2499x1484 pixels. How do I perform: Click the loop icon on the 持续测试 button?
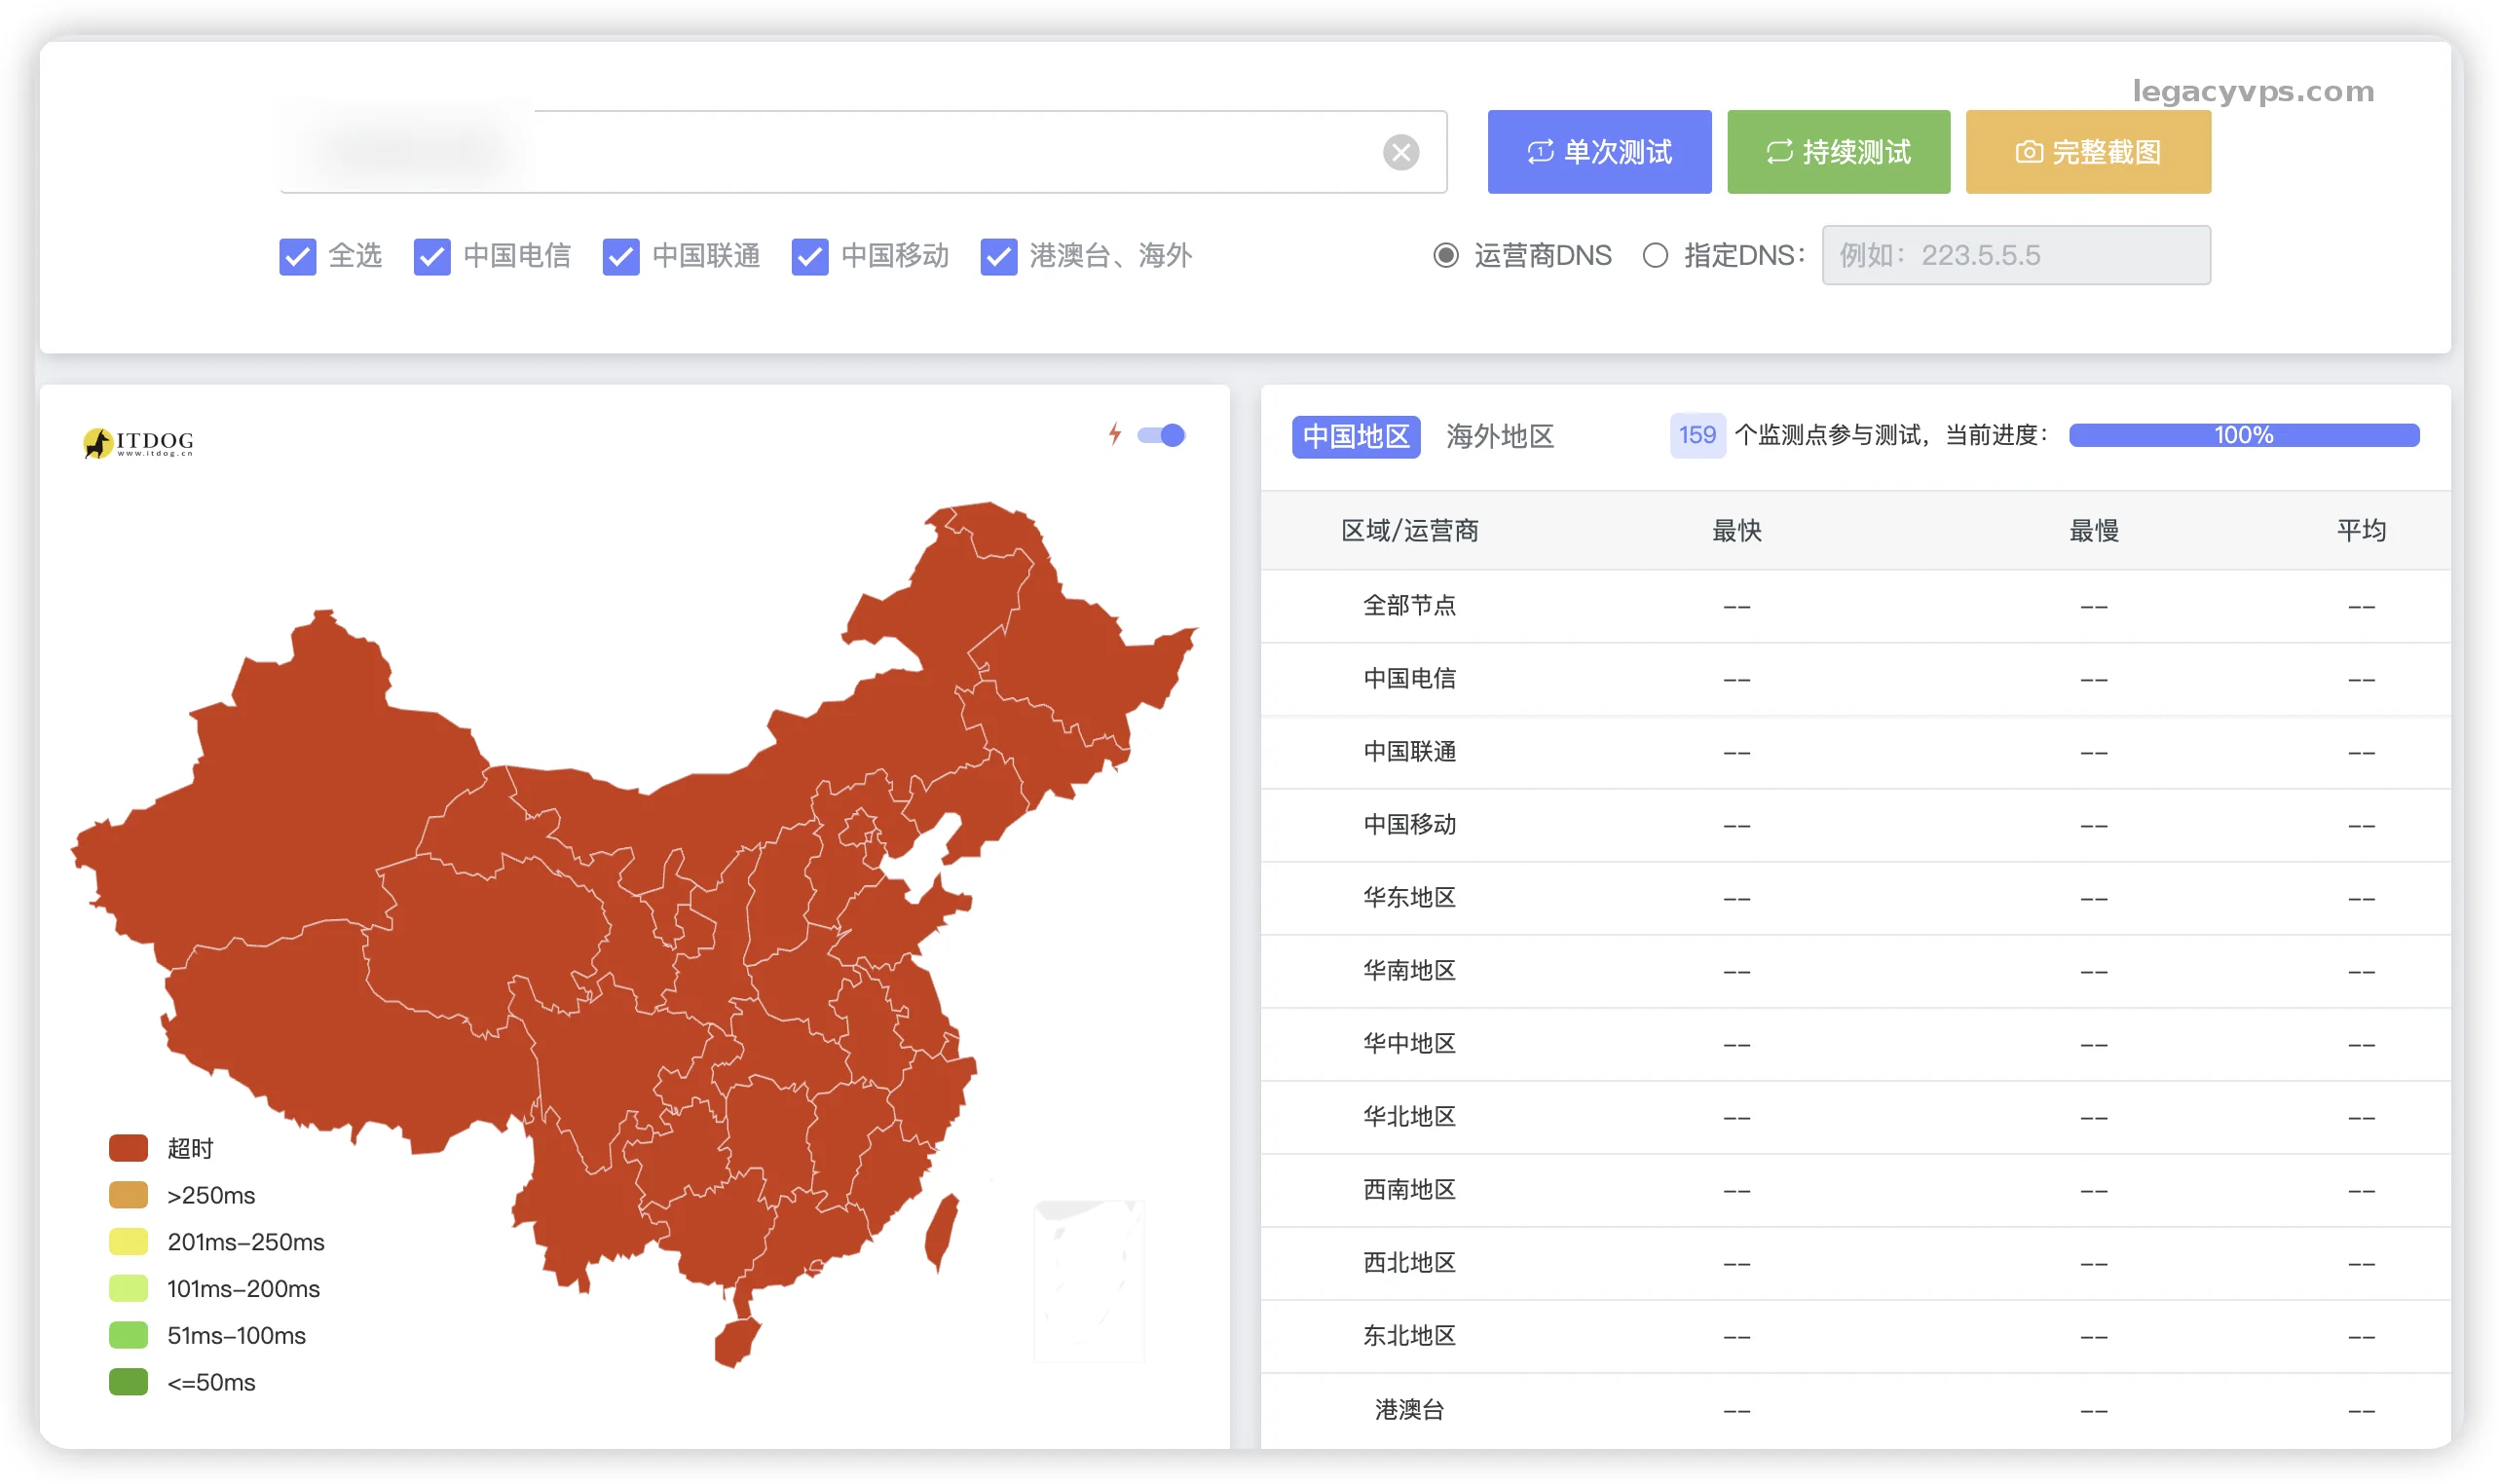coord(1779,151)
